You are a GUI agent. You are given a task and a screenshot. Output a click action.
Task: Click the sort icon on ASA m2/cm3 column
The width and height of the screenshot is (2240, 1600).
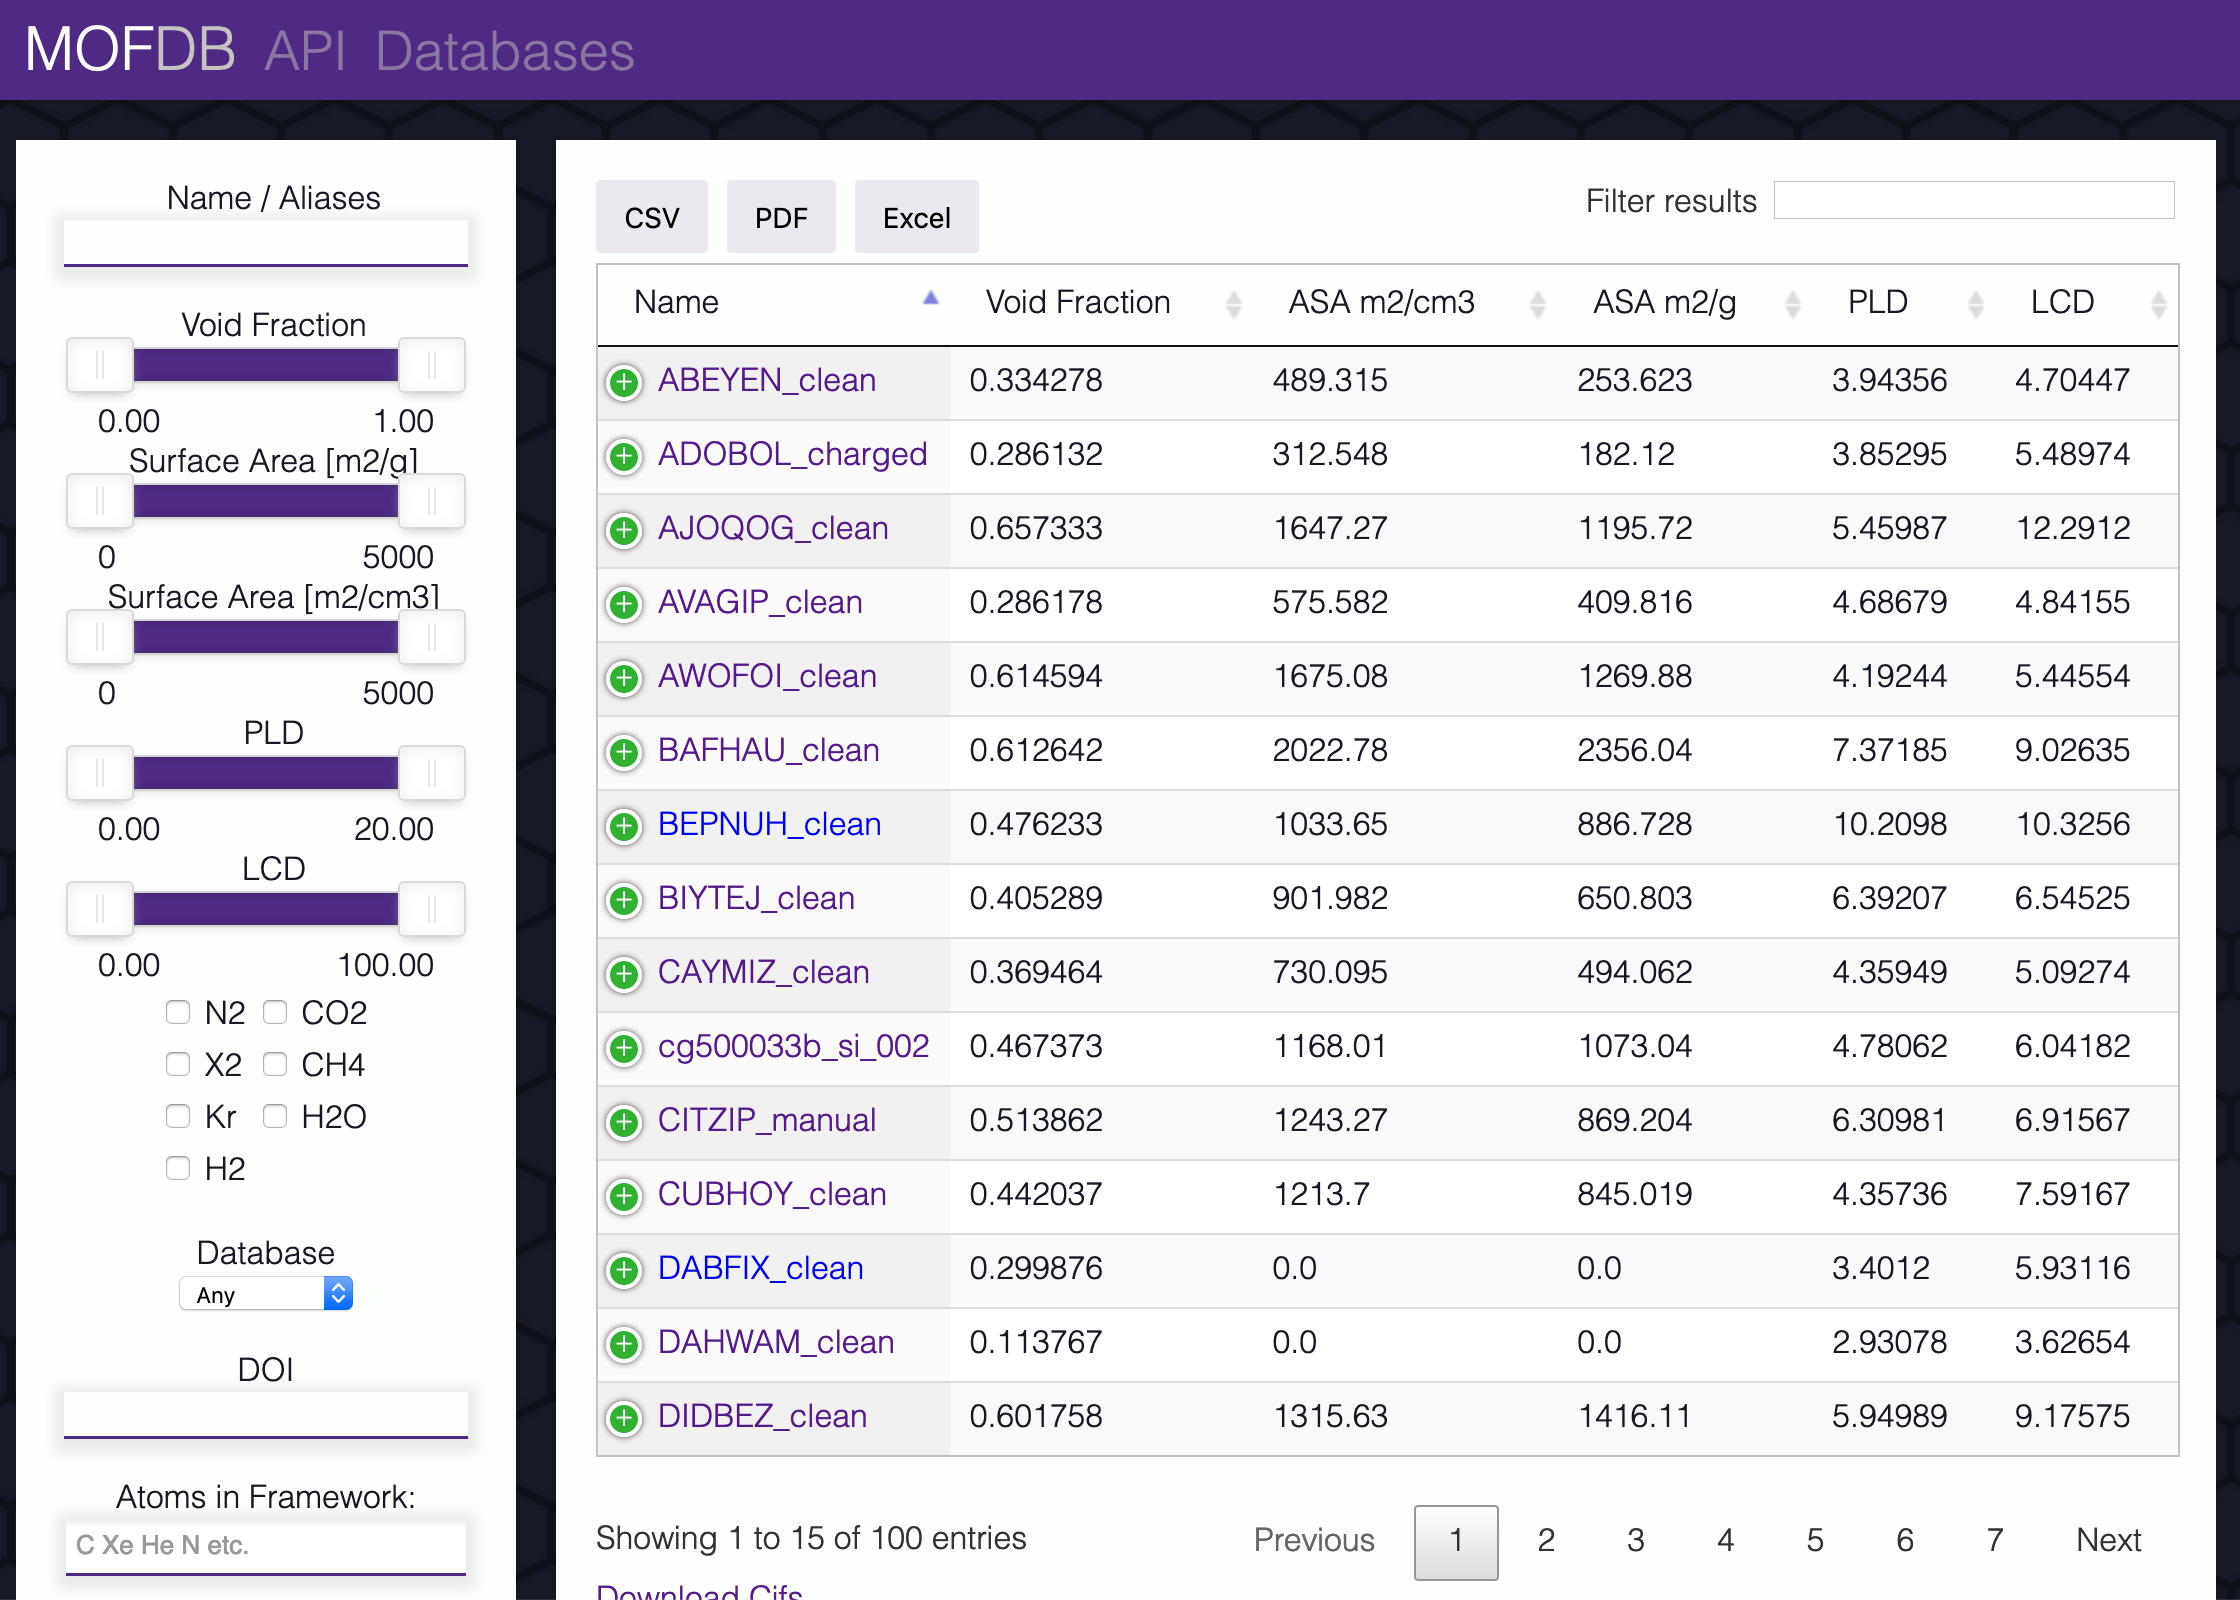tap(1537, 303)
